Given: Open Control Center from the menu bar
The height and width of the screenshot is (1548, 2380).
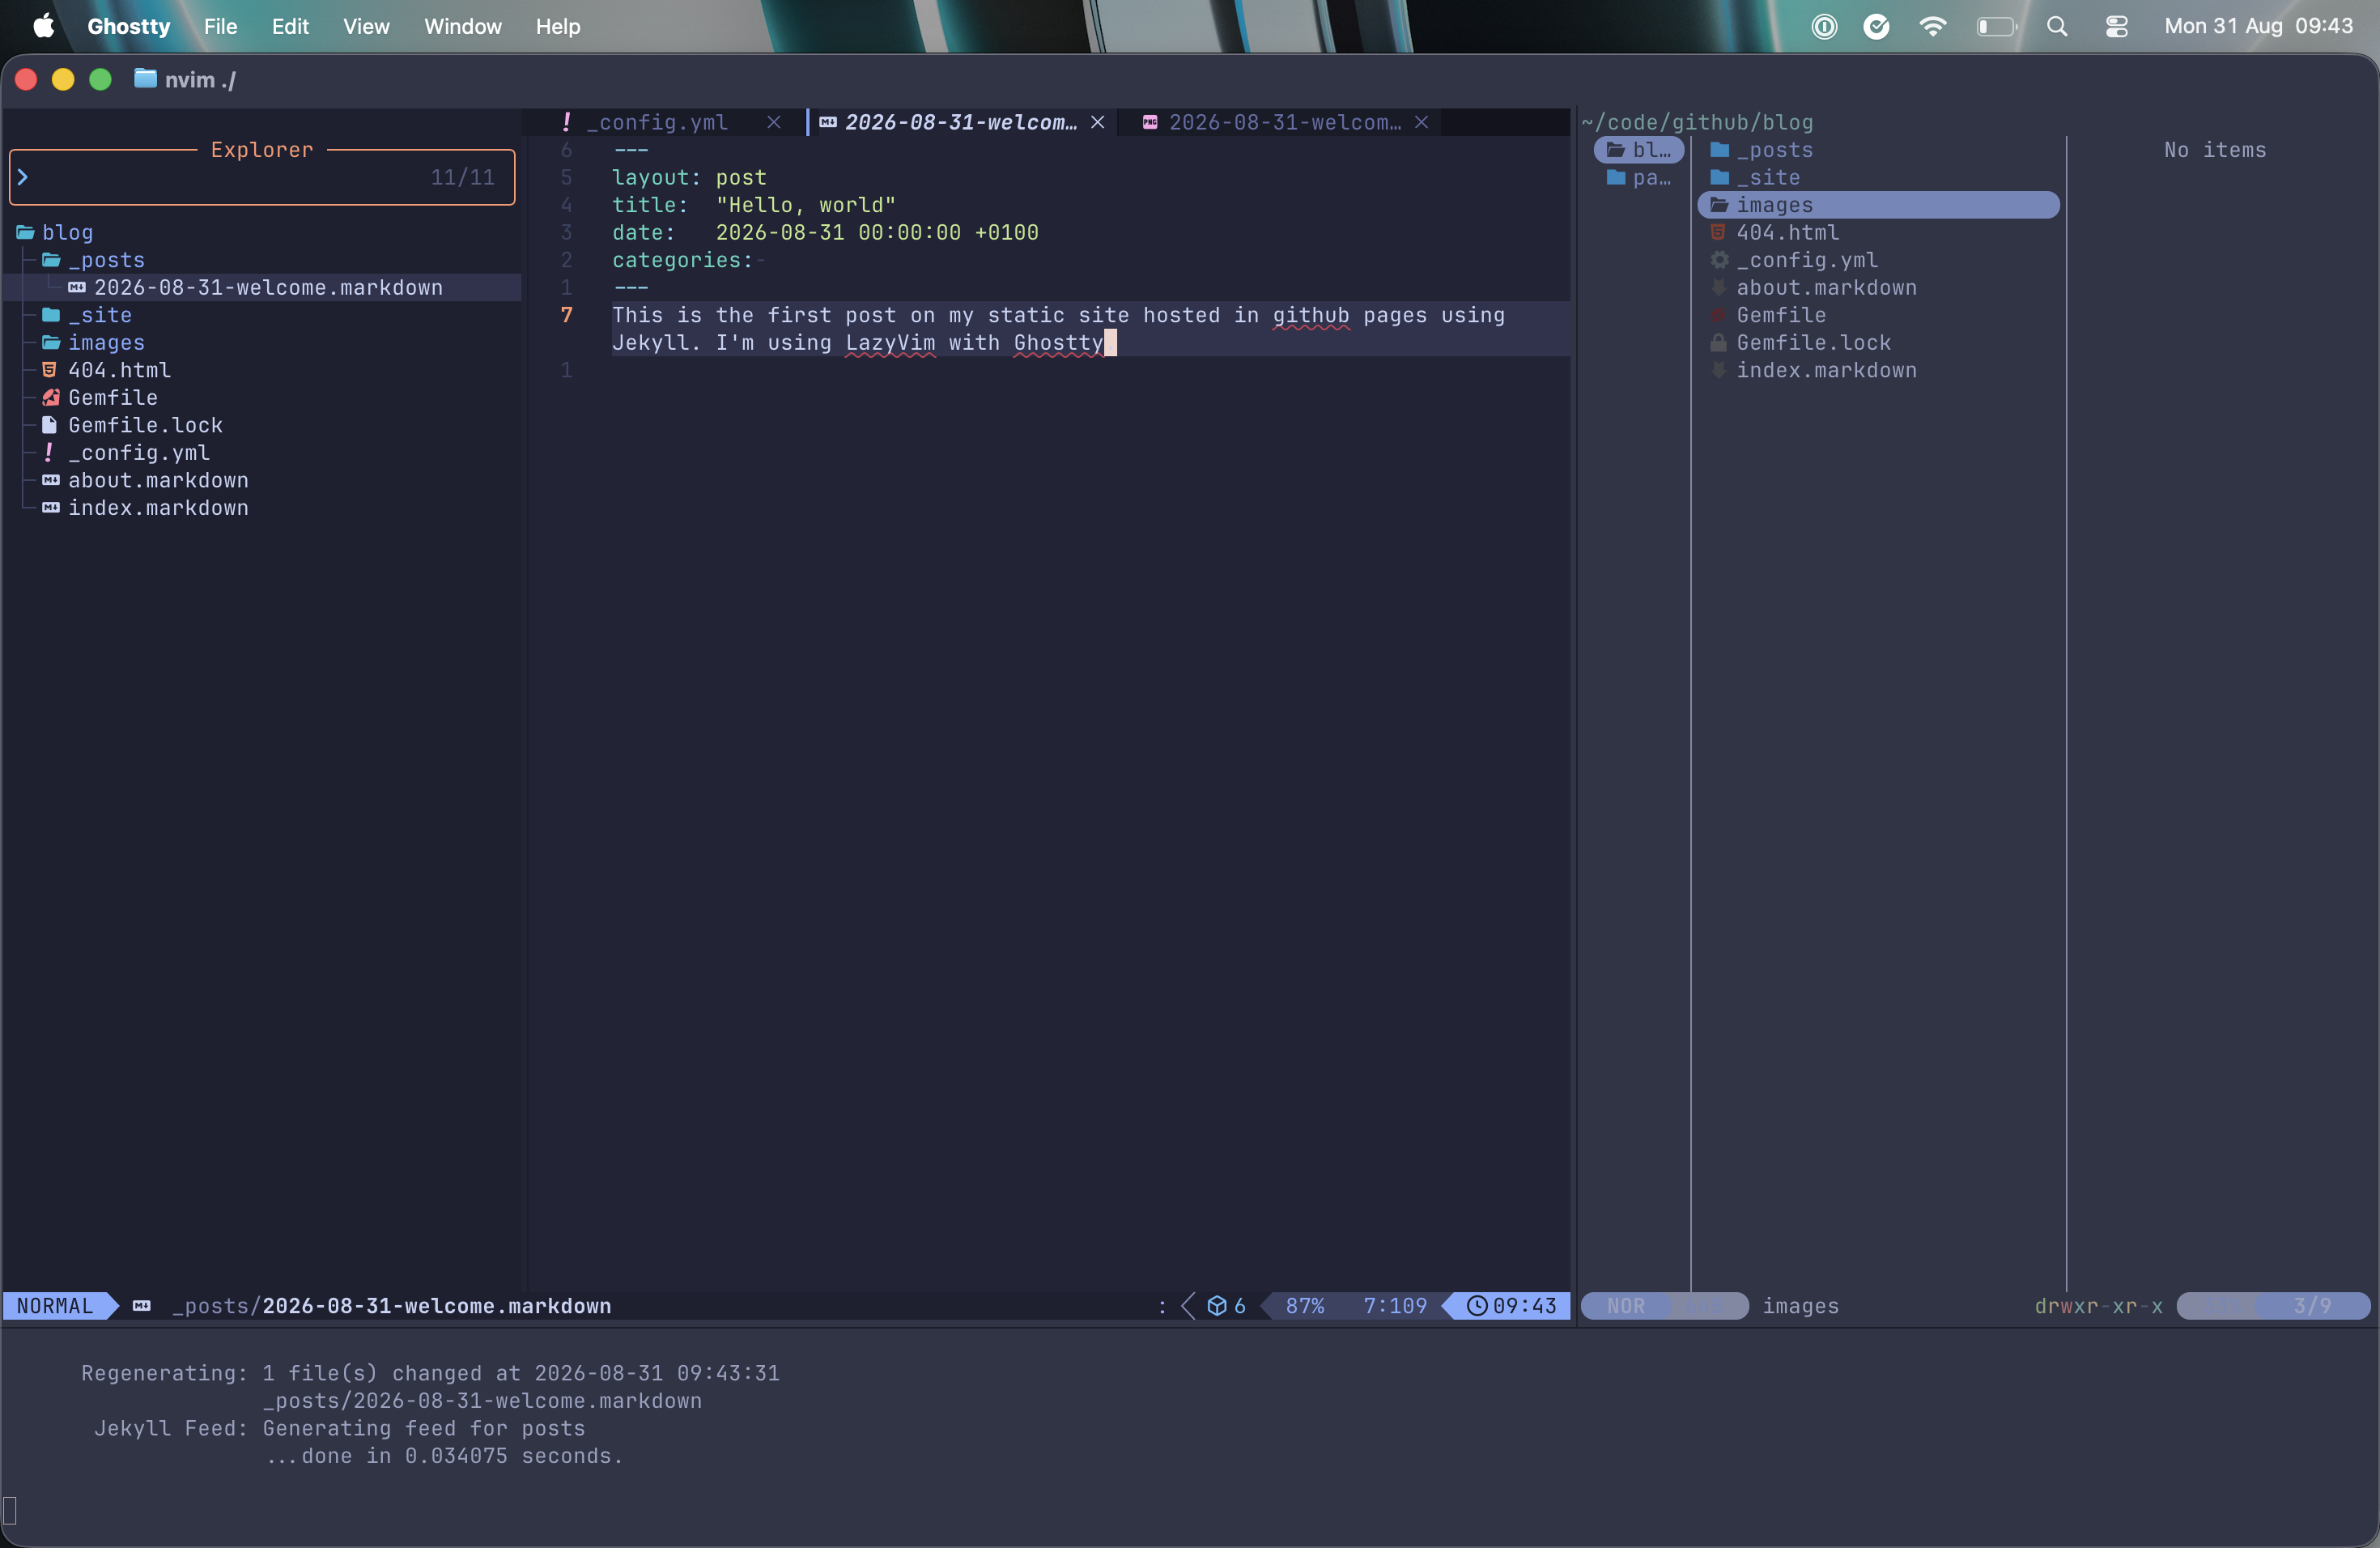Looking at the screenshot, I should click(x=2116, y=27).
